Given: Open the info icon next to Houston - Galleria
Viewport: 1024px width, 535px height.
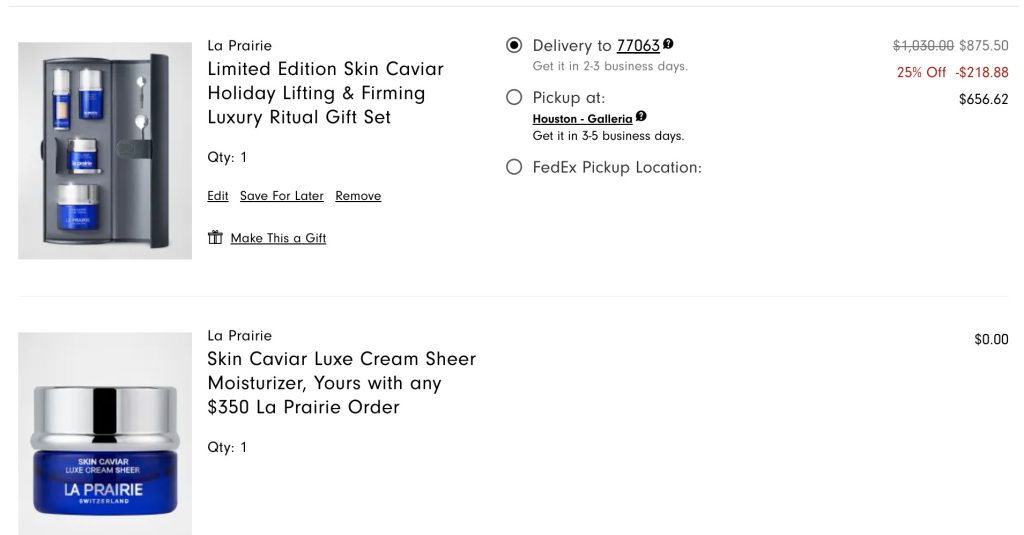Looking at the screenshot, I should 640,118.
